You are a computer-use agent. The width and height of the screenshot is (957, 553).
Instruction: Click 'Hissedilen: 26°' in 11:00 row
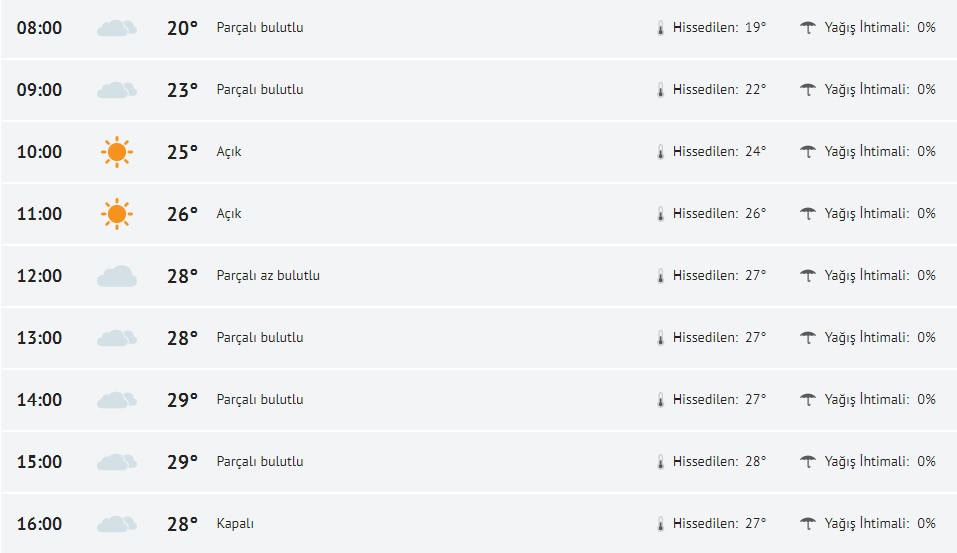click(719, 214)
